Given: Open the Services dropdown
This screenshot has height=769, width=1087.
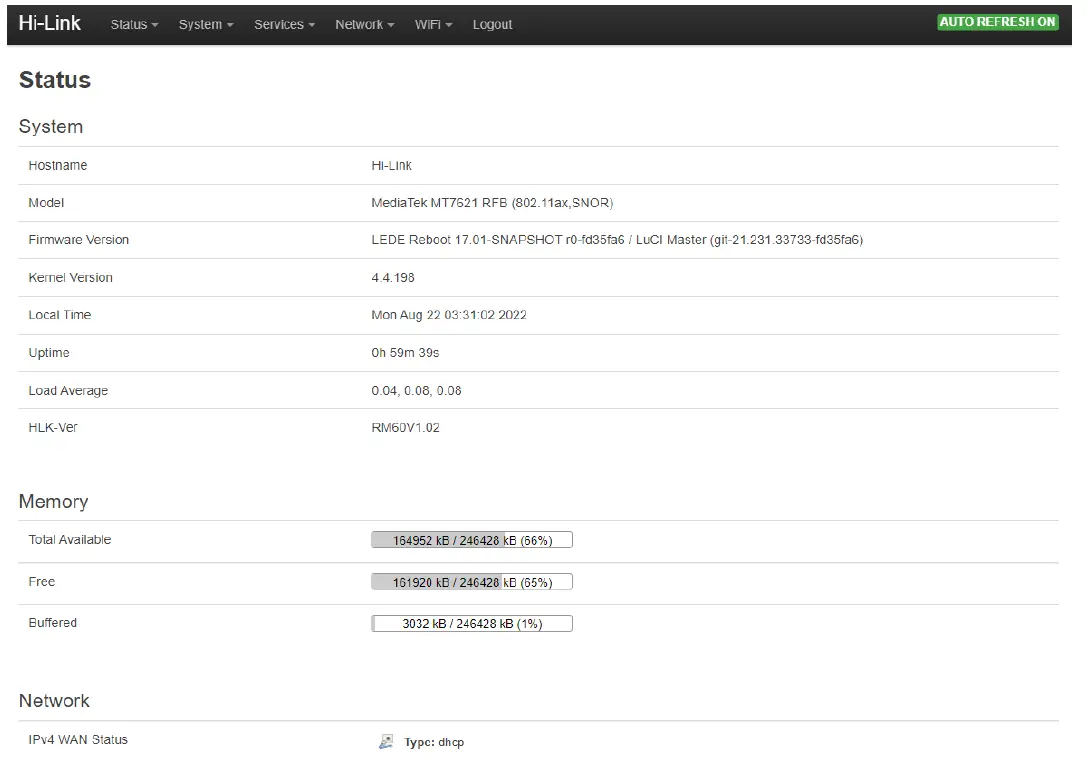Looking at the screenshot, I should tap(284, 24).
